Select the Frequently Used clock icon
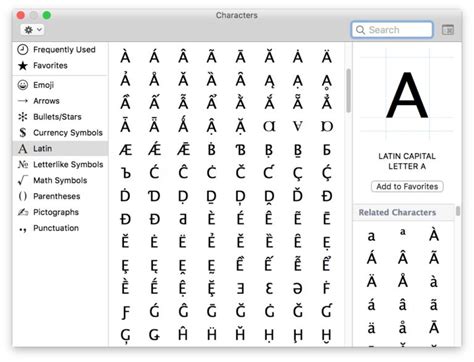Screen dimensions: 474x362 coord(23,50)
